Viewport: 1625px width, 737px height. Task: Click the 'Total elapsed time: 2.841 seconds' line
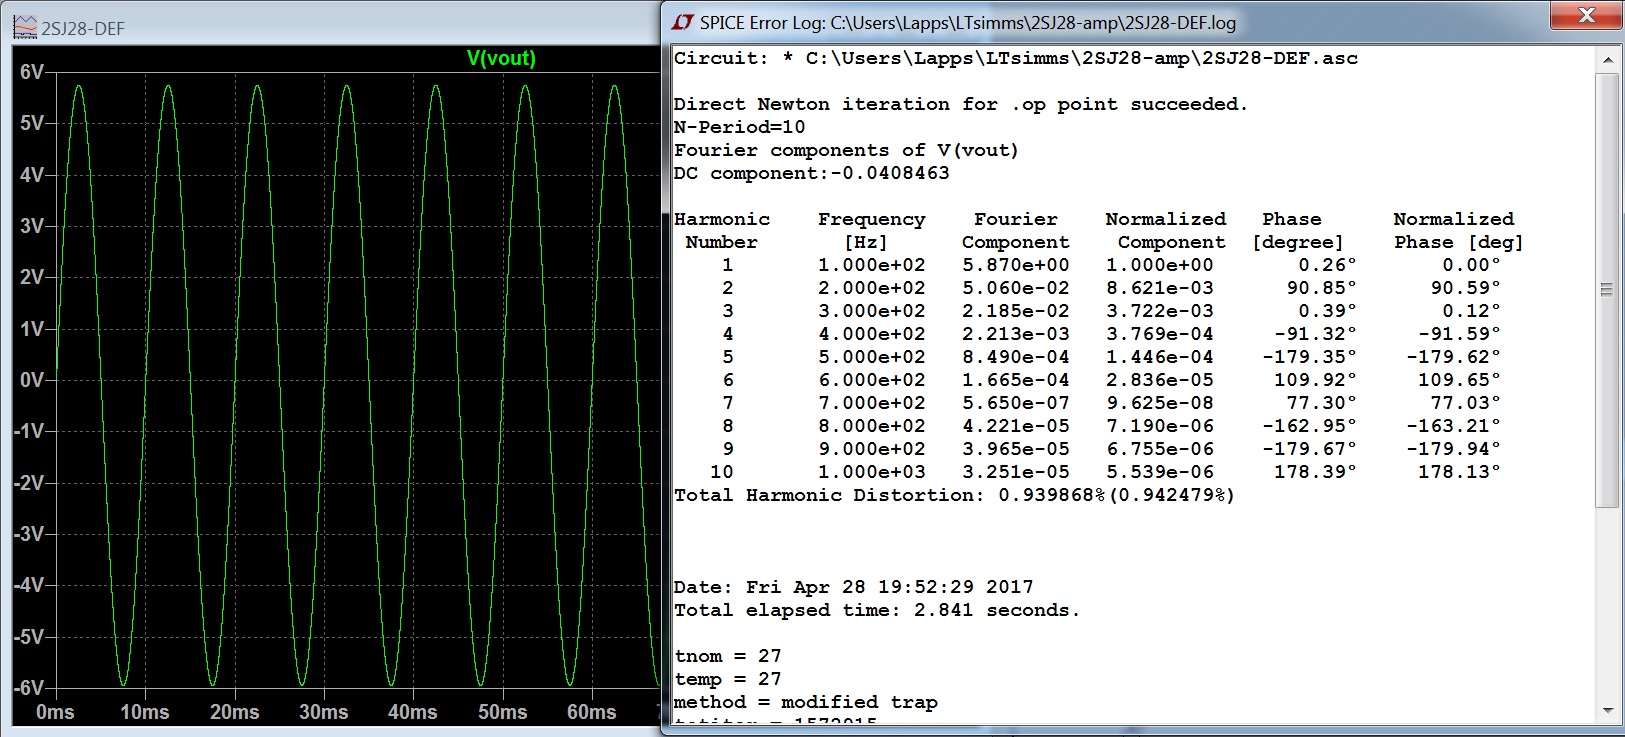pos(877,610)
